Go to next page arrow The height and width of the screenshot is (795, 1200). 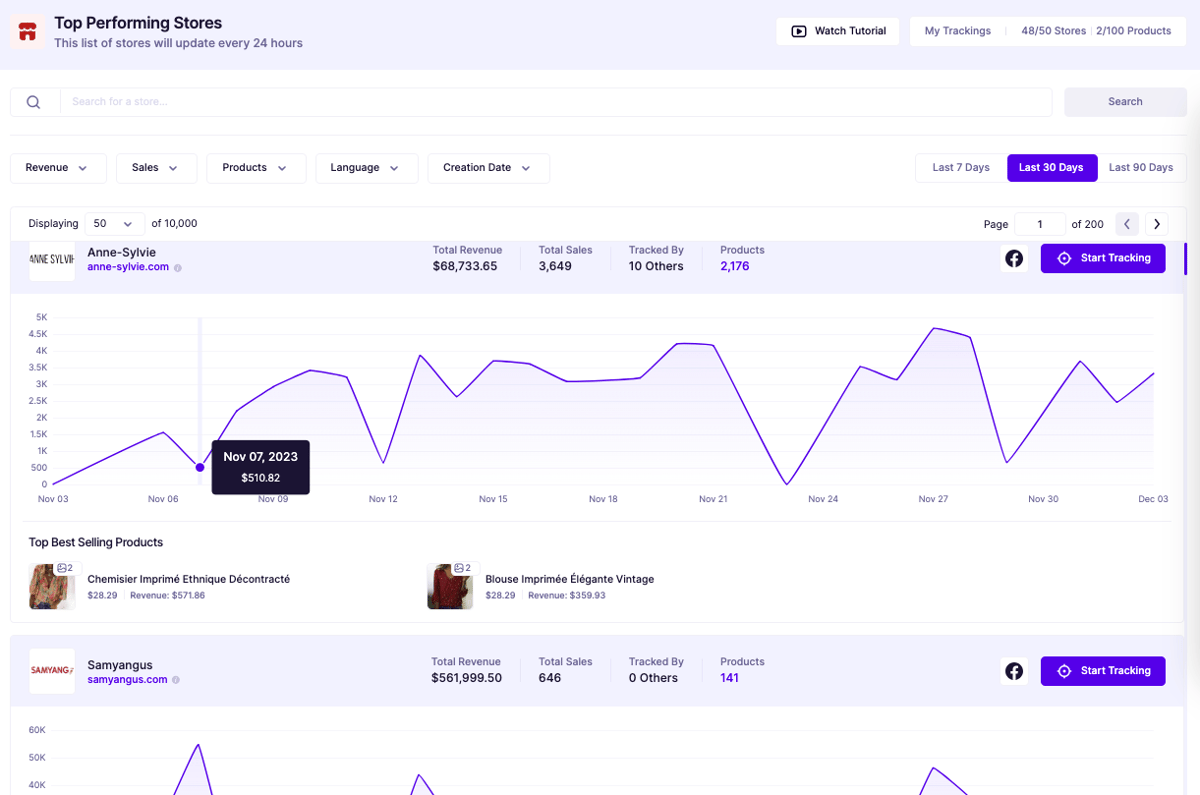pos(1156,224)
